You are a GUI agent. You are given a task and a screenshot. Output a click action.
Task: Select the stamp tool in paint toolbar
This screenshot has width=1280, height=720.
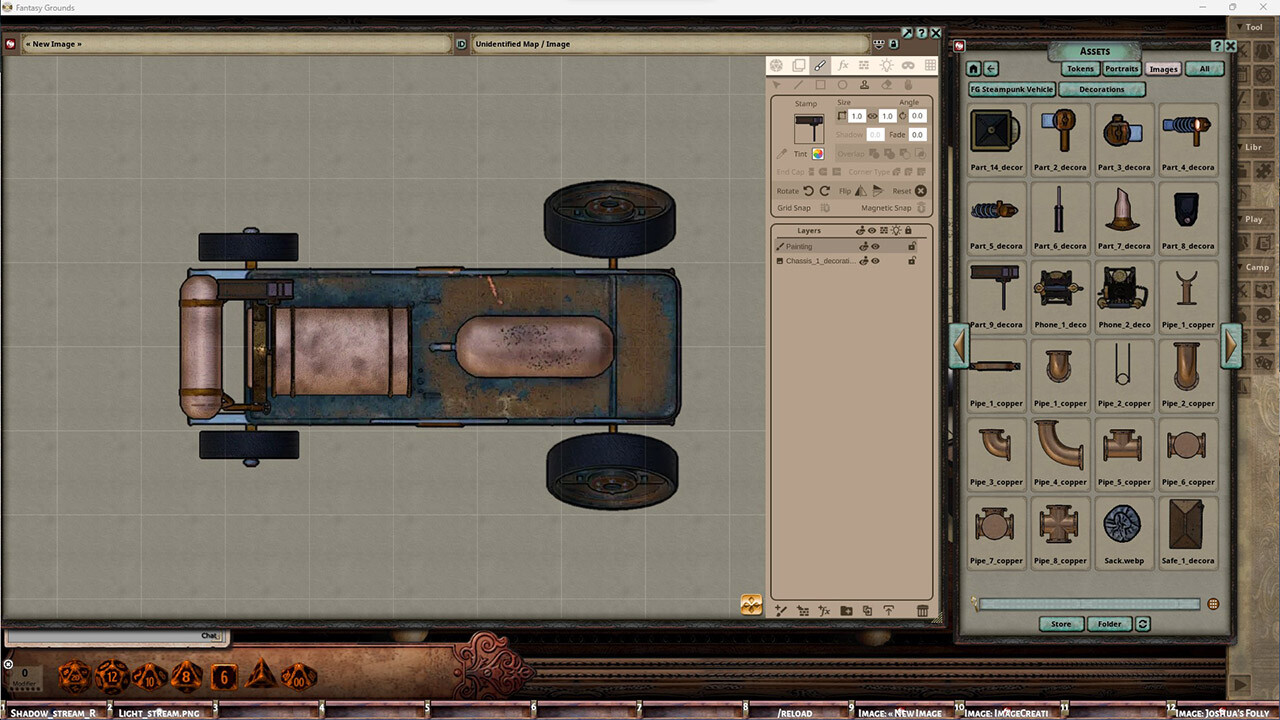coord(864,85)
